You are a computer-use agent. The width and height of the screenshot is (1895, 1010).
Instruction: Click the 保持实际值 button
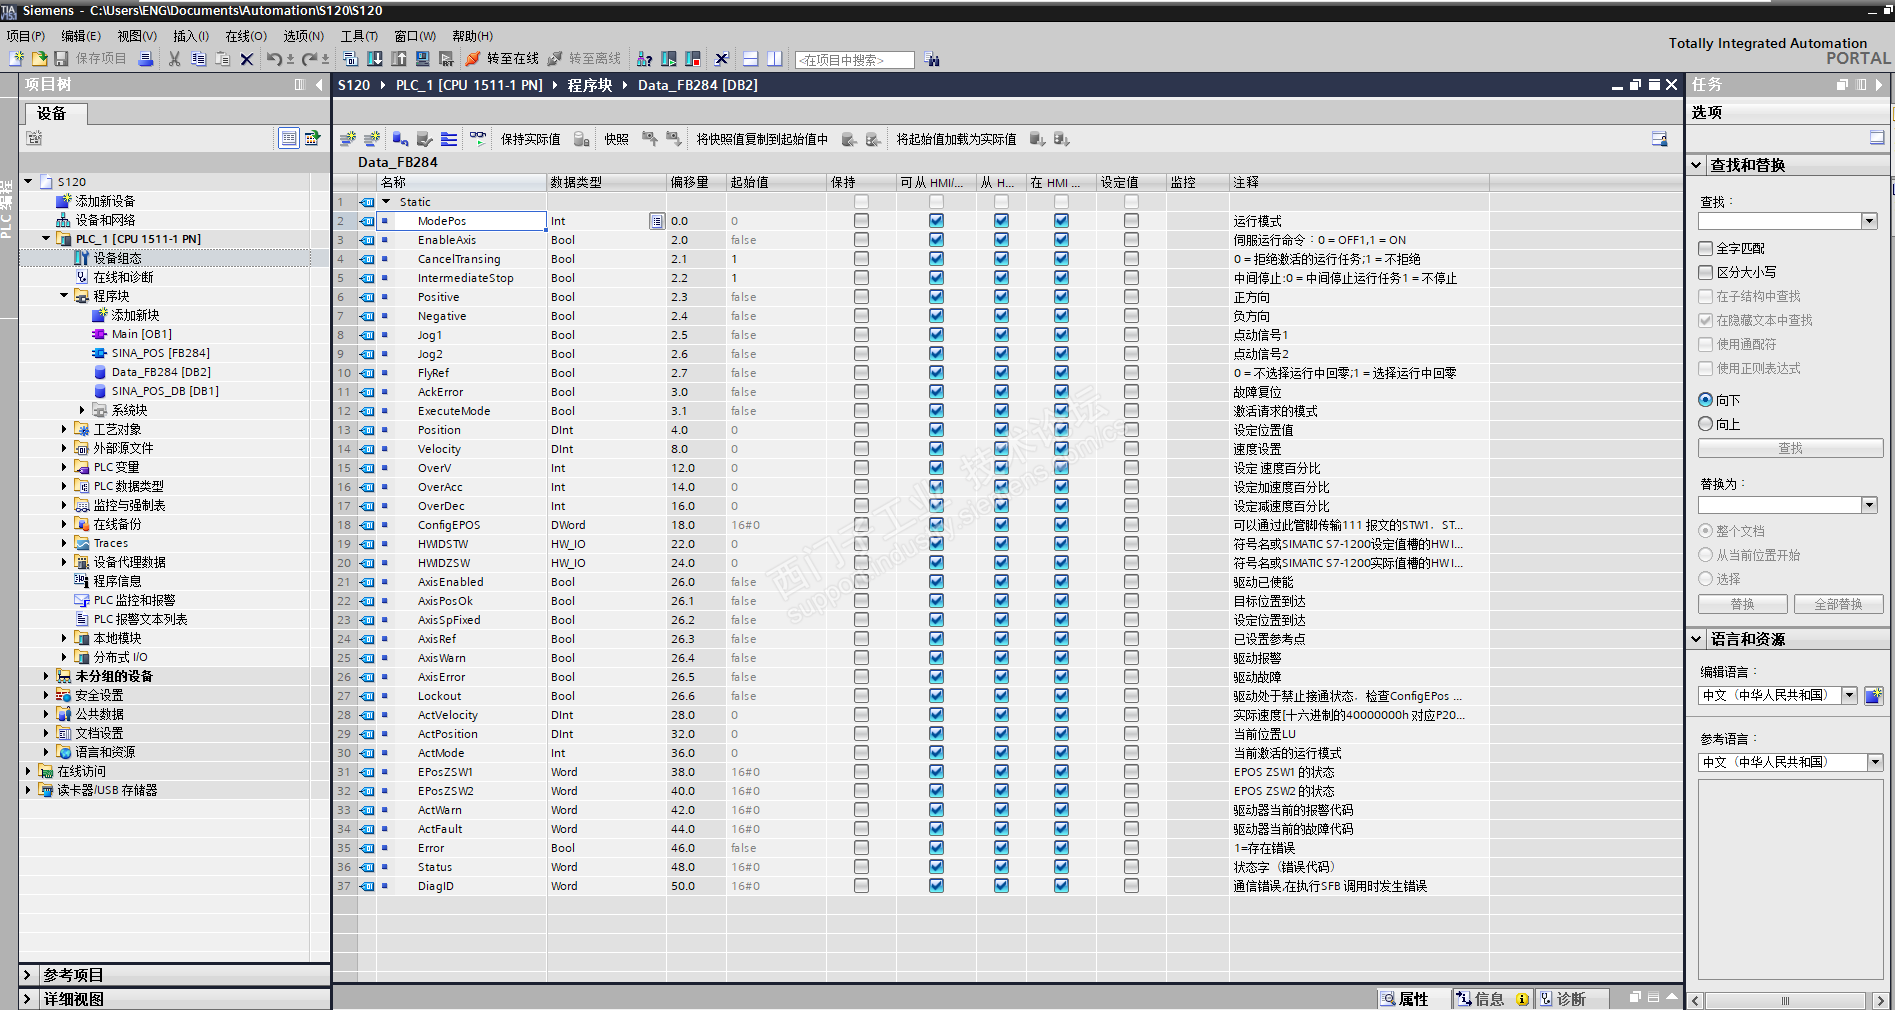pyautogui.click(x=530, y=139)
